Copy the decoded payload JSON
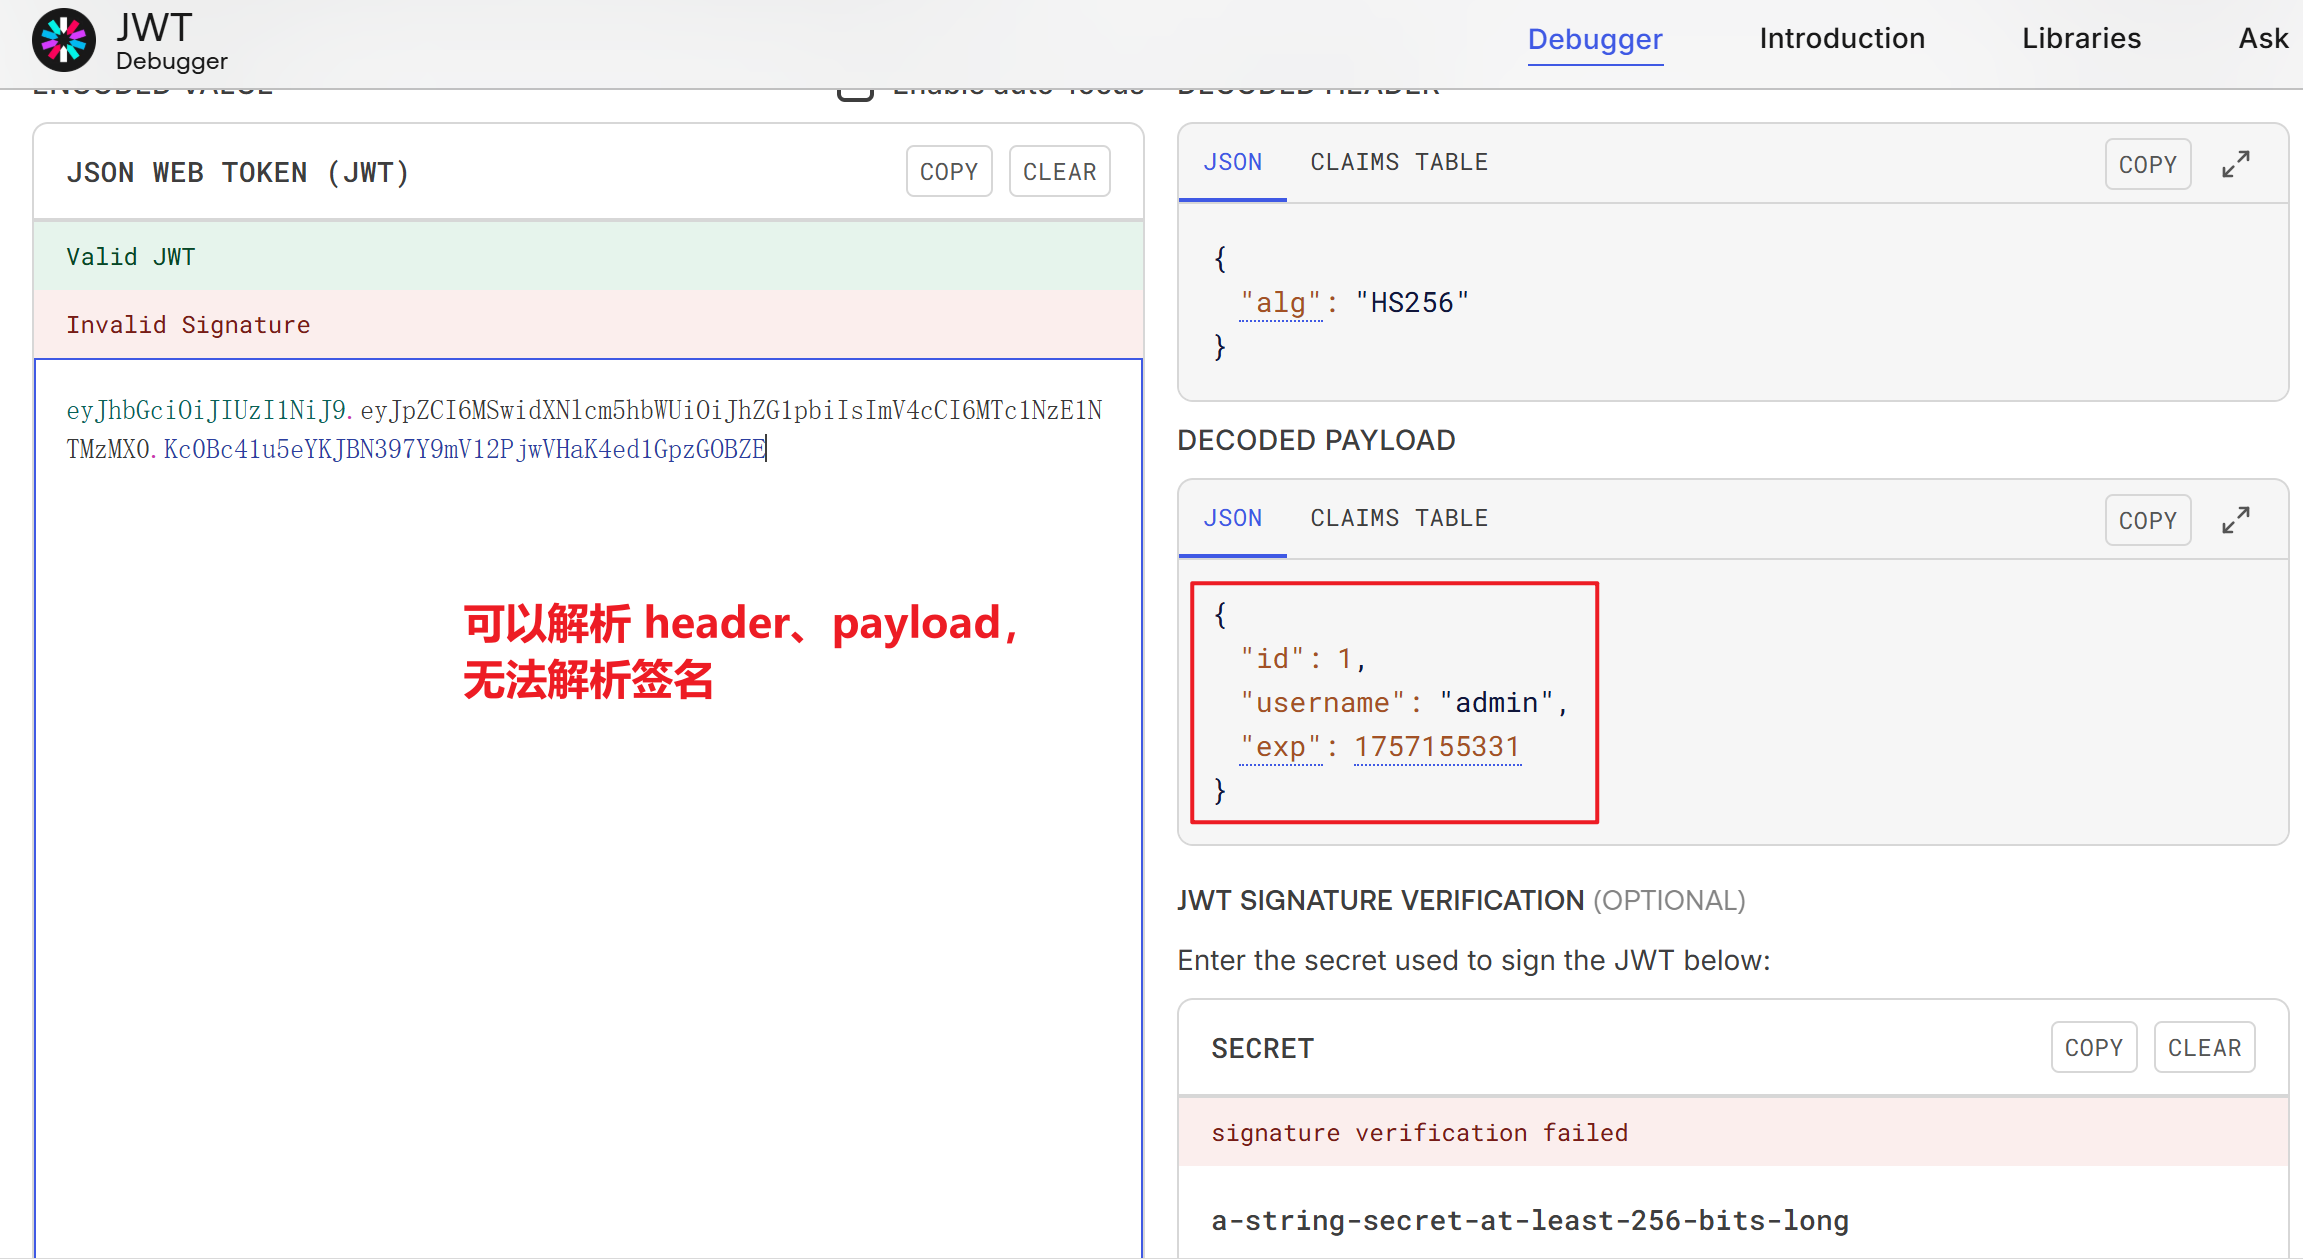Viewport: 2303px width, 1259px height. pyautogui.click(x=2148, y=520)
